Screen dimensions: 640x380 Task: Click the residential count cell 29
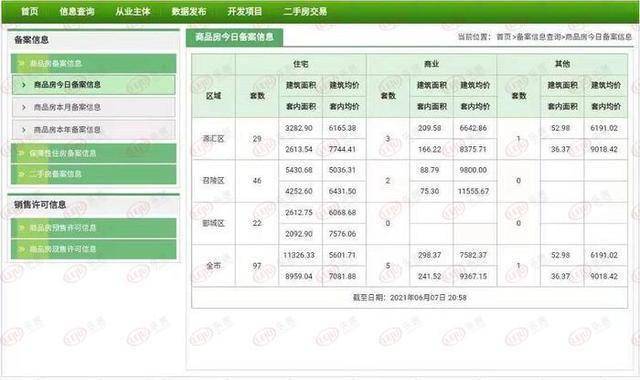coord(257,139)
